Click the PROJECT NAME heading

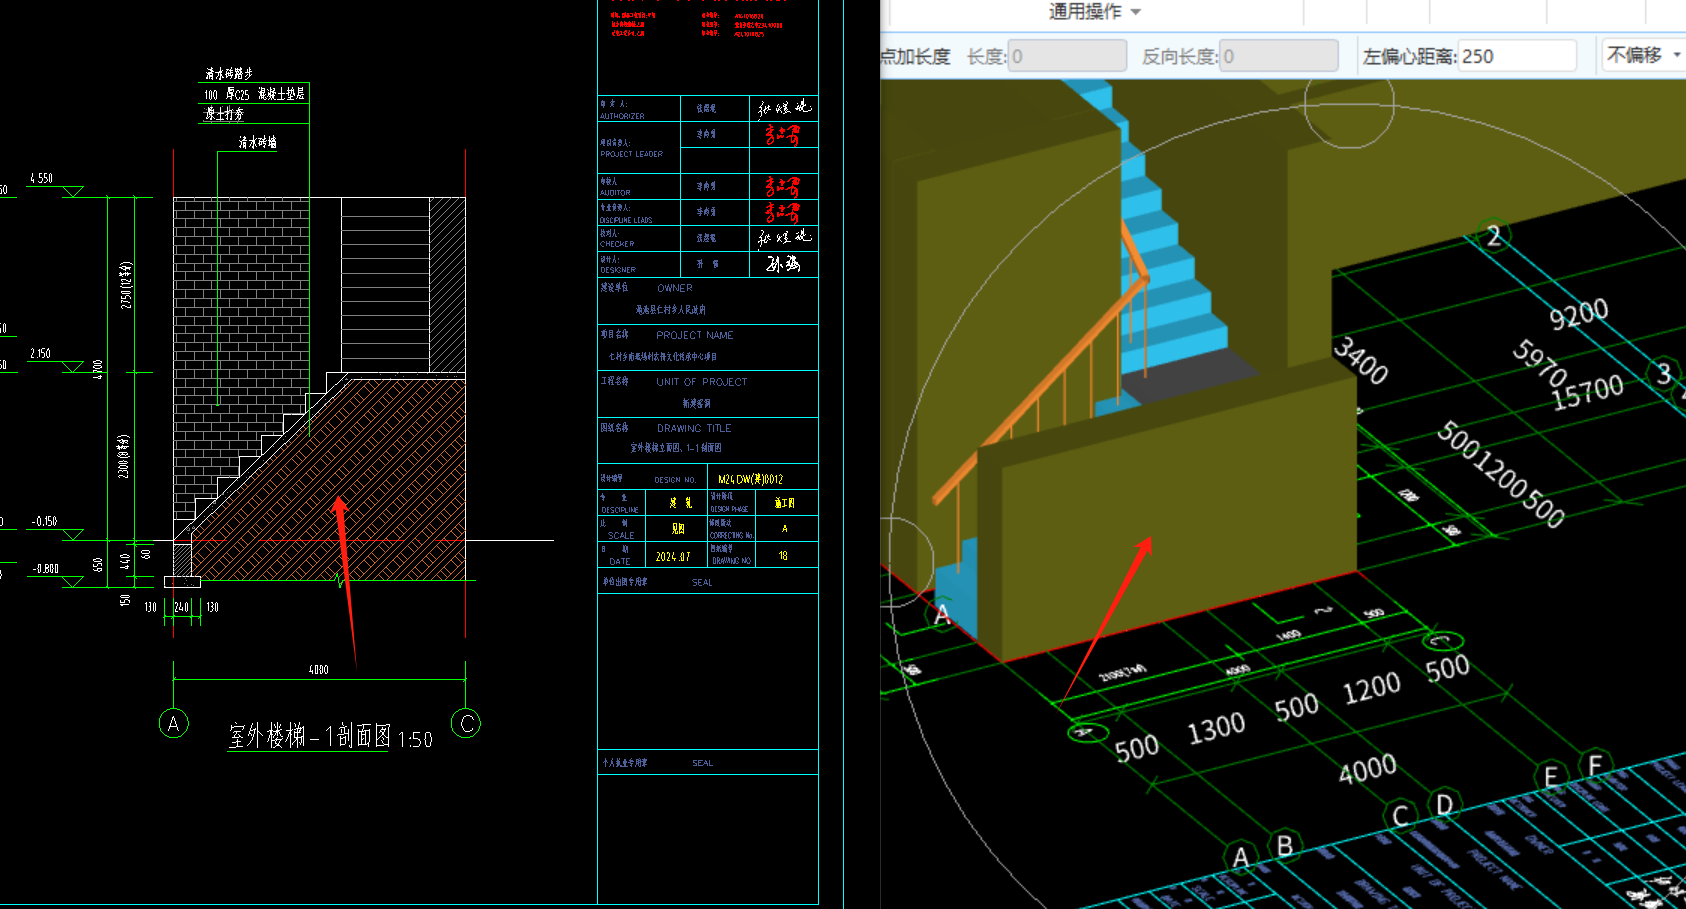coord(695,335)
